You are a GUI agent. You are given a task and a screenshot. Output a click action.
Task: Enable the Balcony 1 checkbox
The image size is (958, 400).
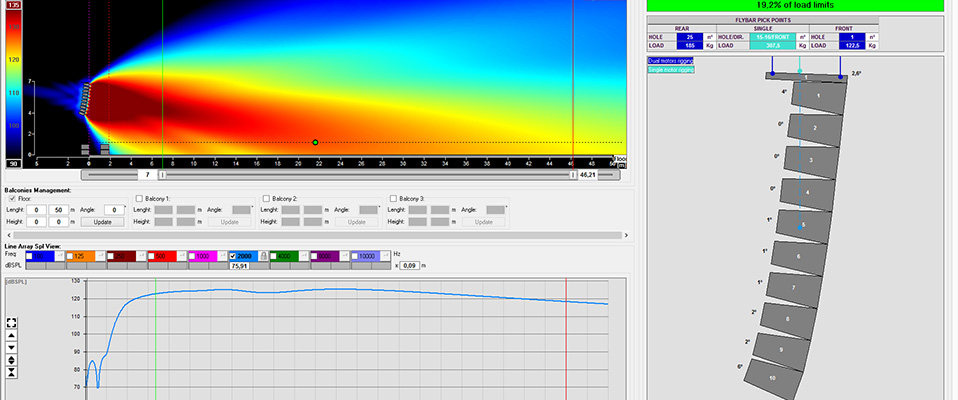pos(139,198)
